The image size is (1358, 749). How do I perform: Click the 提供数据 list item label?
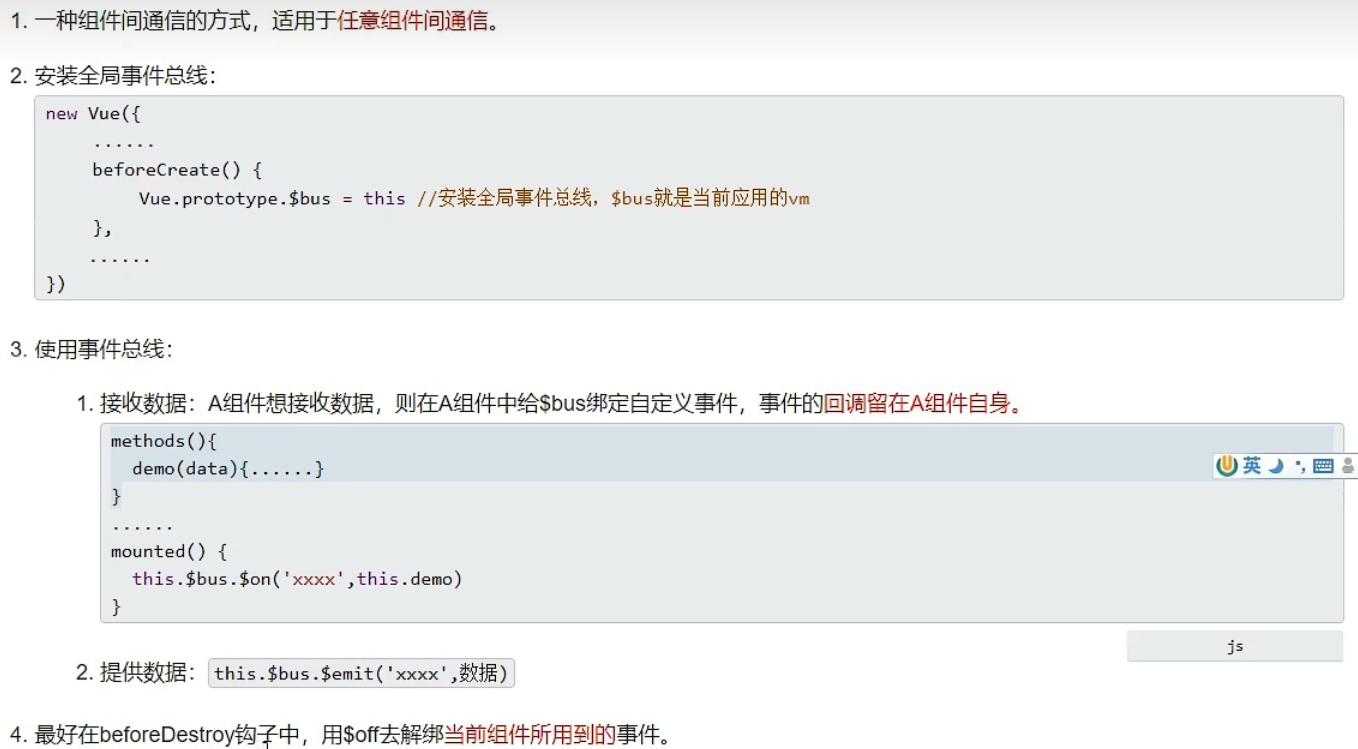(143, 673)
